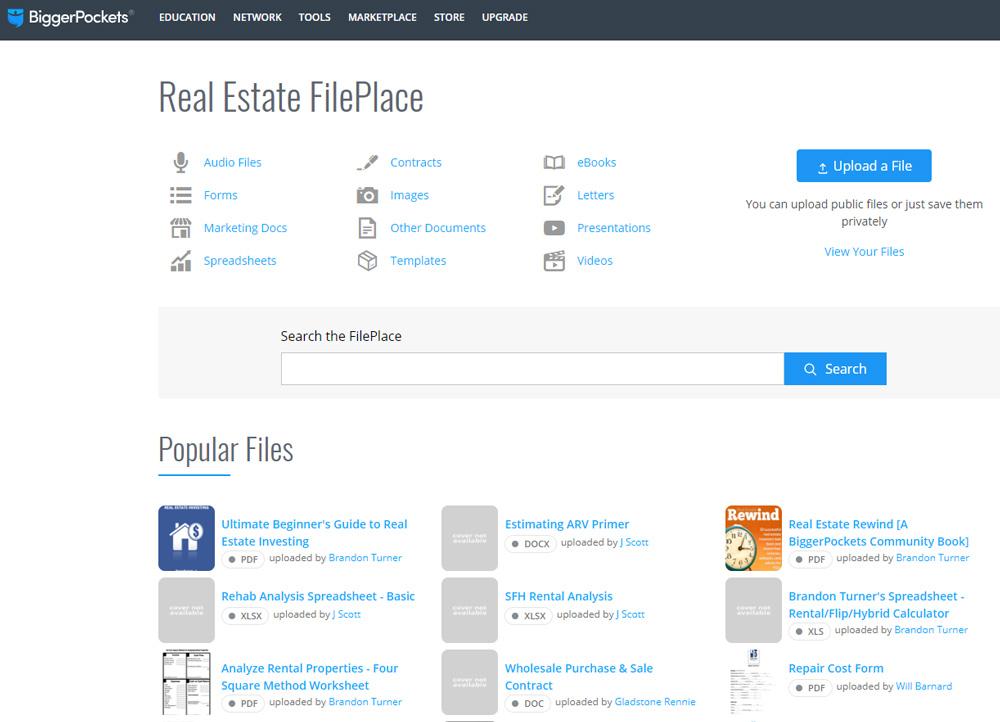Screen dimensions: 1000x722
Task: Click the Repair Cost Form thumbnail
Action: [753, 682]
